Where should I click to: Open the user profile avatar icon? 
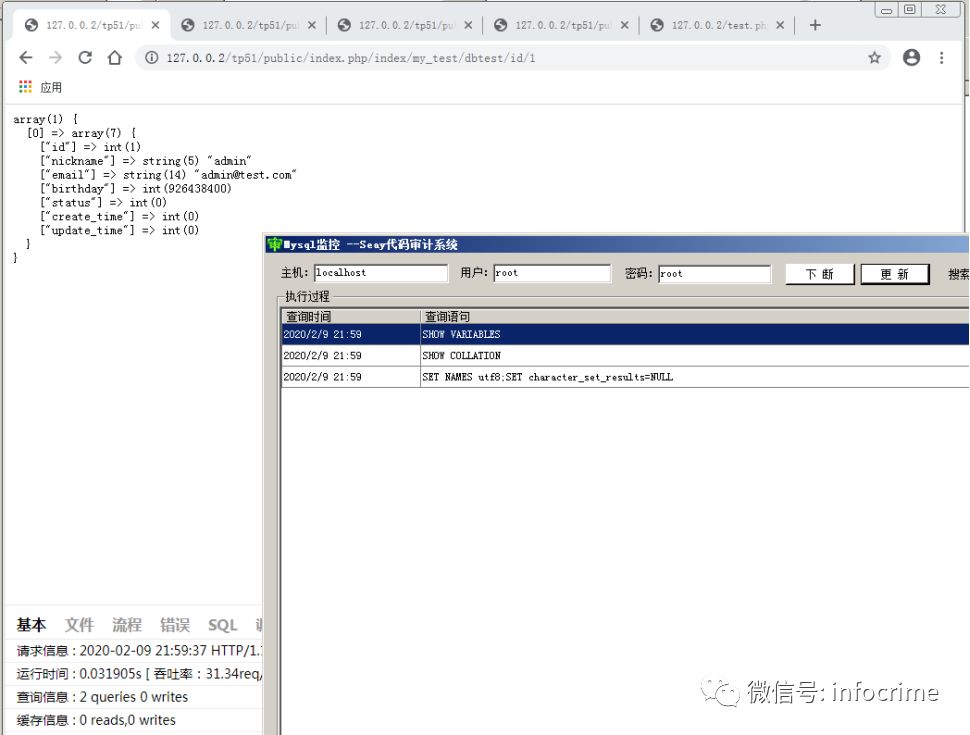[x=911, y=58]
